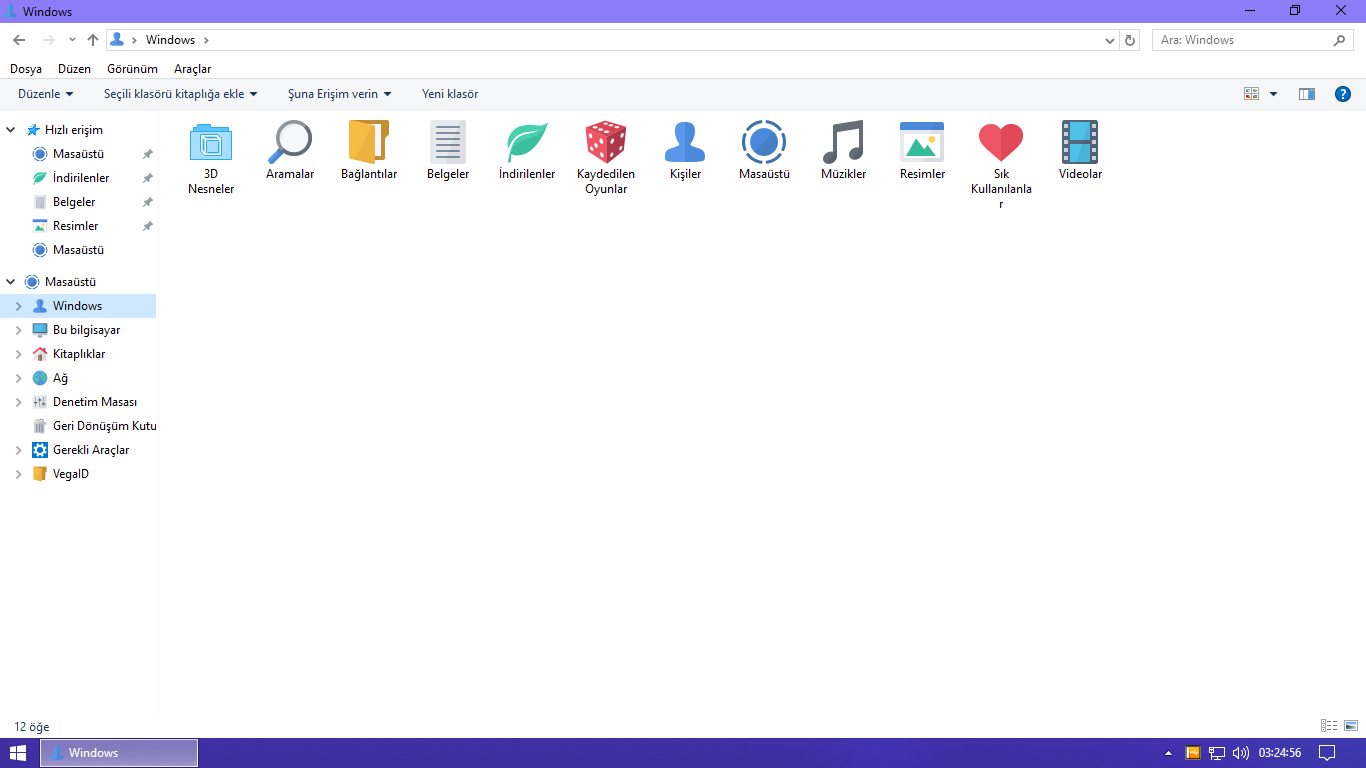Image resolution: width=1366 pixels, height=768 pixels.
Task: Switch to details view in status bar
Action: (x=1329, y=726)
